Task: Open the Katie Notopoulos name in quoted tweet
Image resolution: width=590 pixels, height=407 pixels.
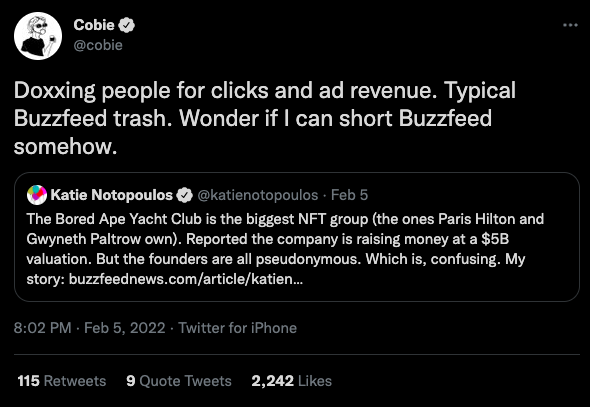Action: [x=111, y=195]
